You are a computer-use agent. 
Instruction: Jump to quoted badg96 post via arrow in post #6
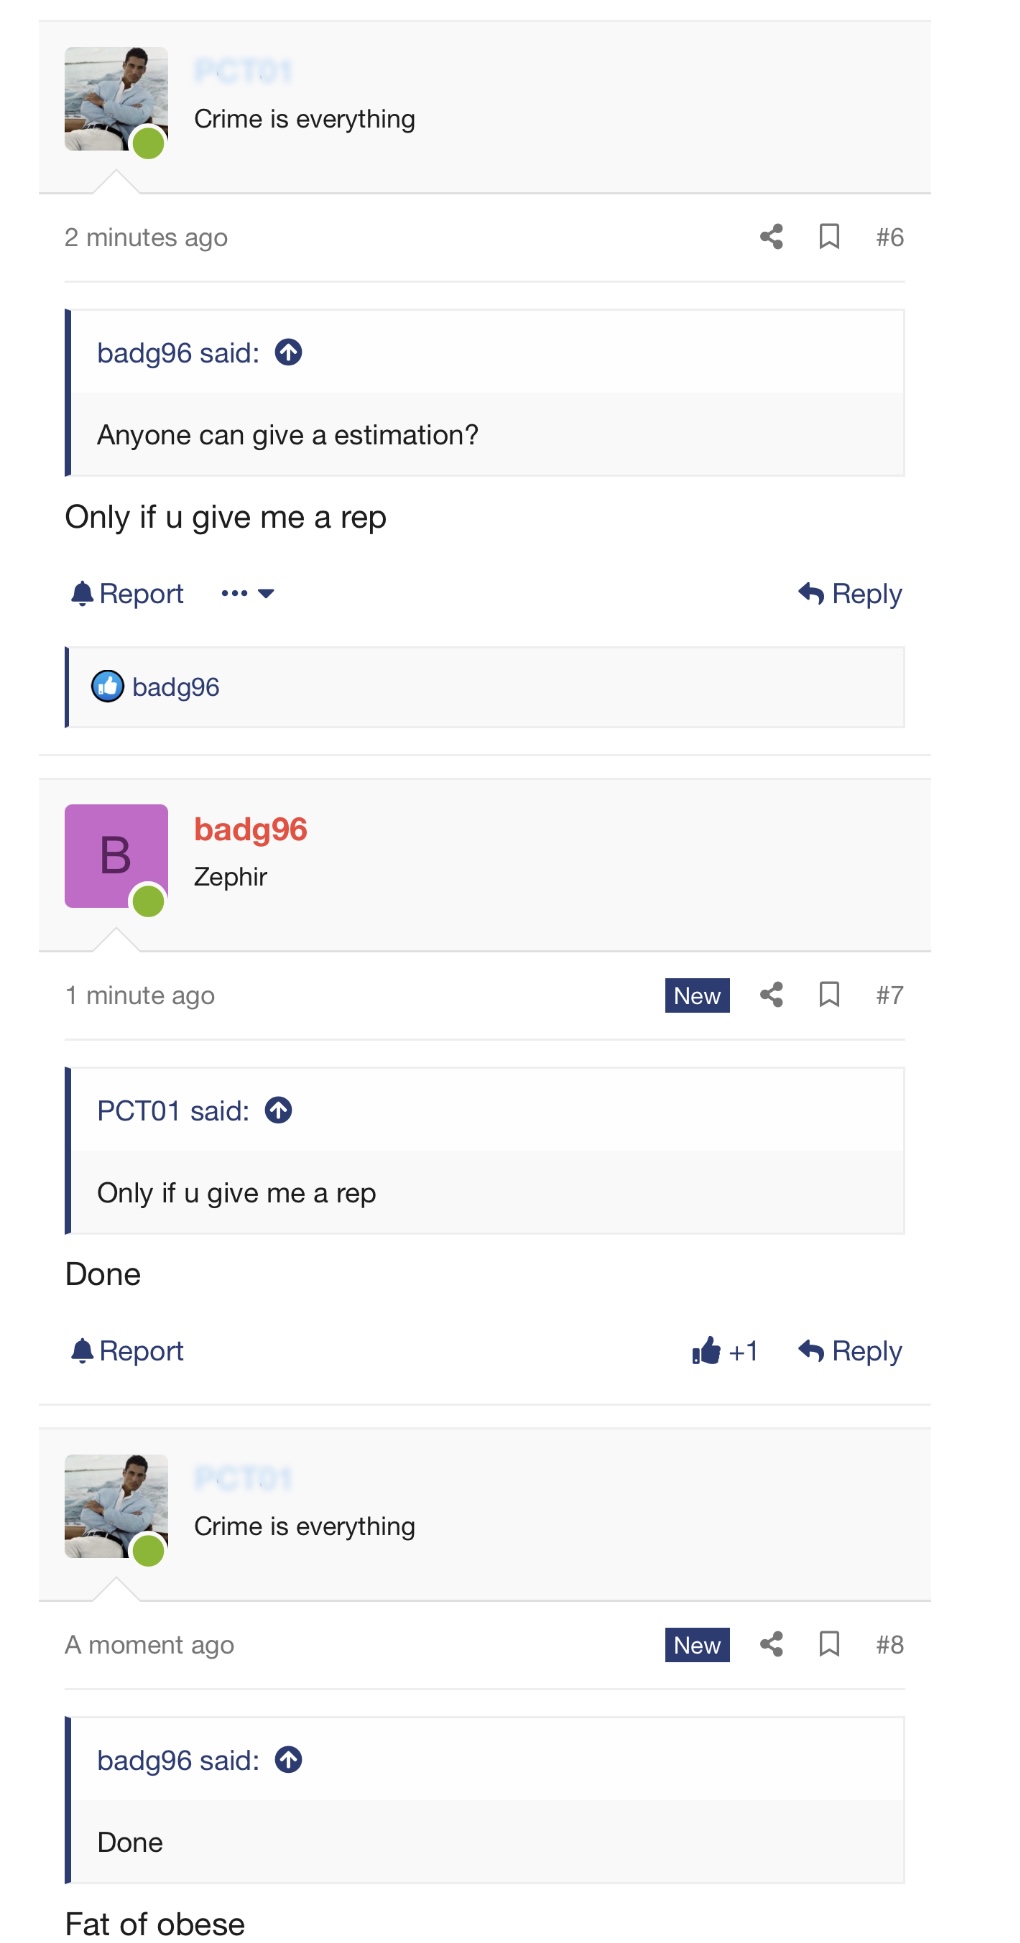pos(289,352)
